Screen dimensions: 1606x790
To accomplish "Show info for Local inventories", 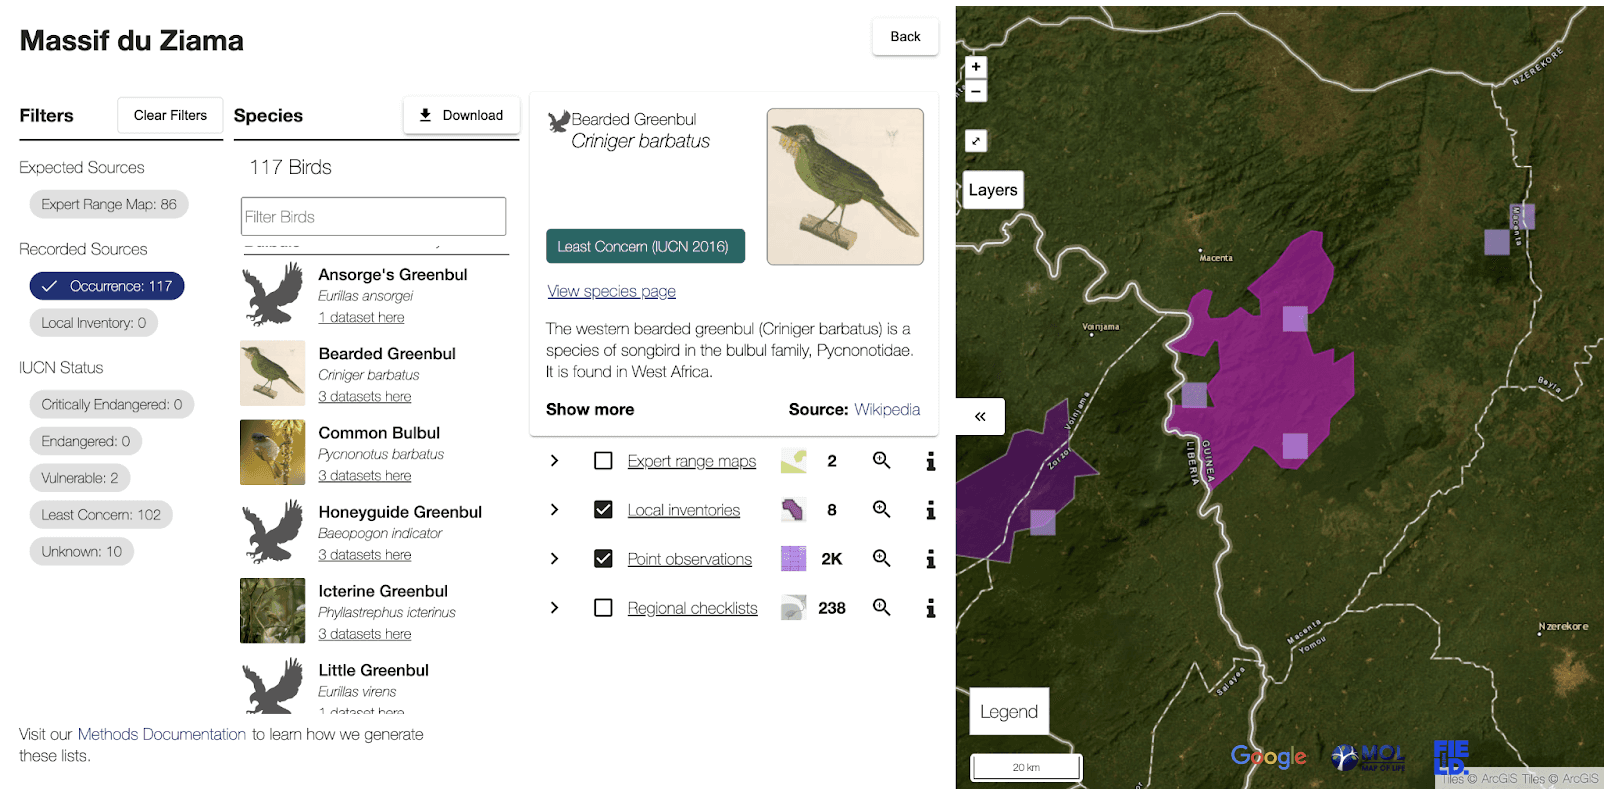I will click(931, 510).
